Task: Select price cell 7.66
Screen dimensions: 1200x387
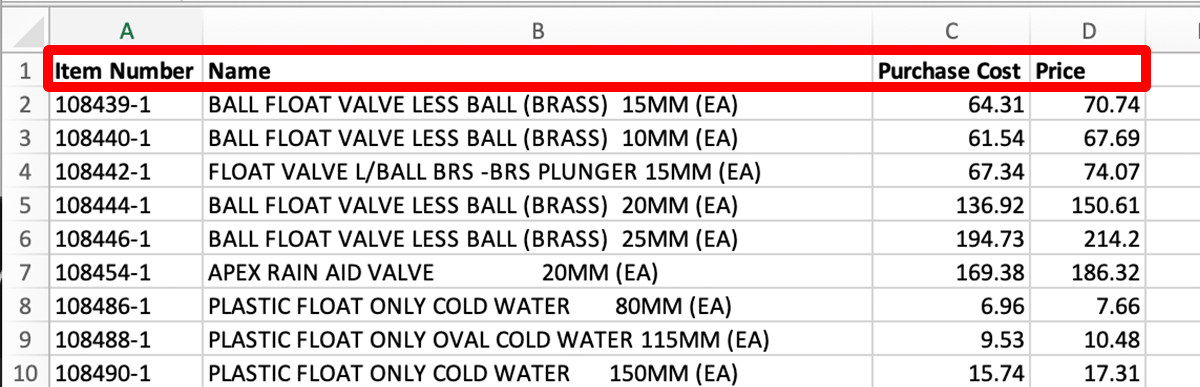Action: click(1089, 307)
